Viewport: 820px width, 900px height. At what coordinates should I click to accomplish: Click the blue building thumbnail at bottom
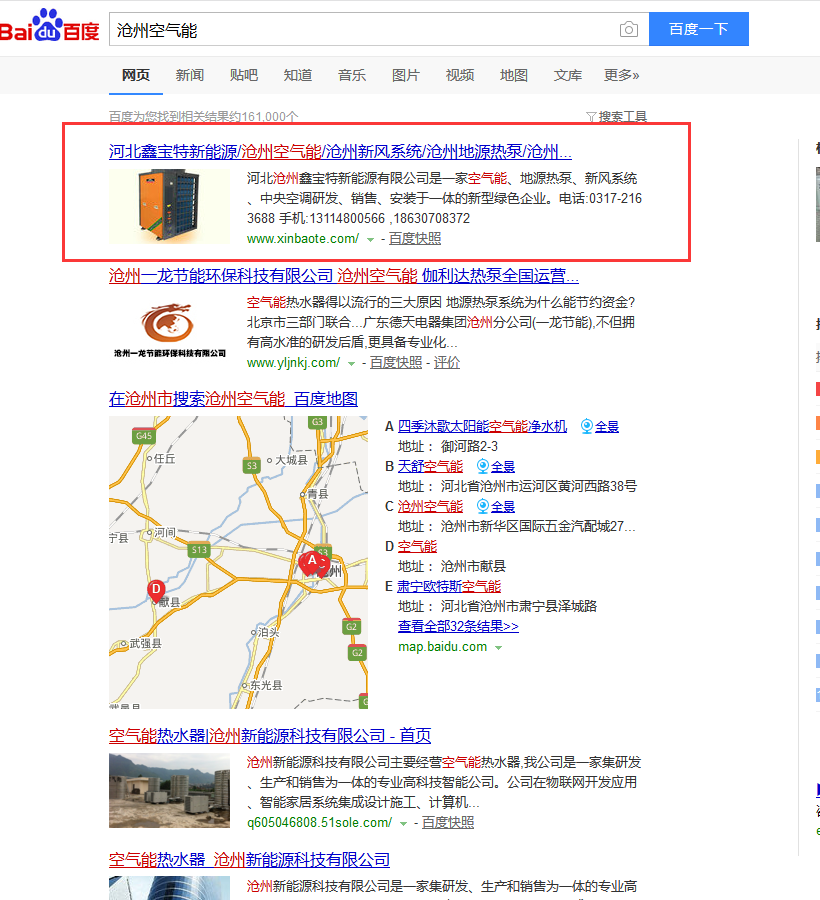169,888
